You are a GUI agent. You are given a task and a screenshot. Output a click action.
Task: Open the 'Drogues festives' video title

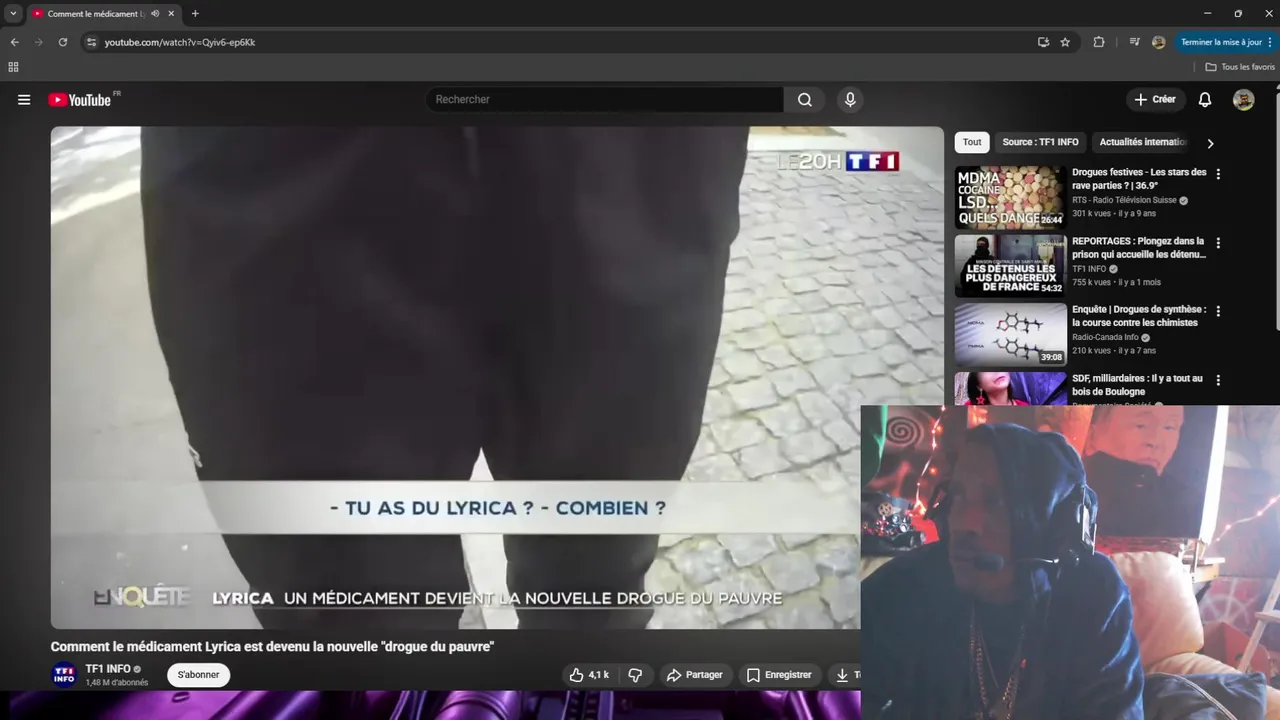point(1139,179)
